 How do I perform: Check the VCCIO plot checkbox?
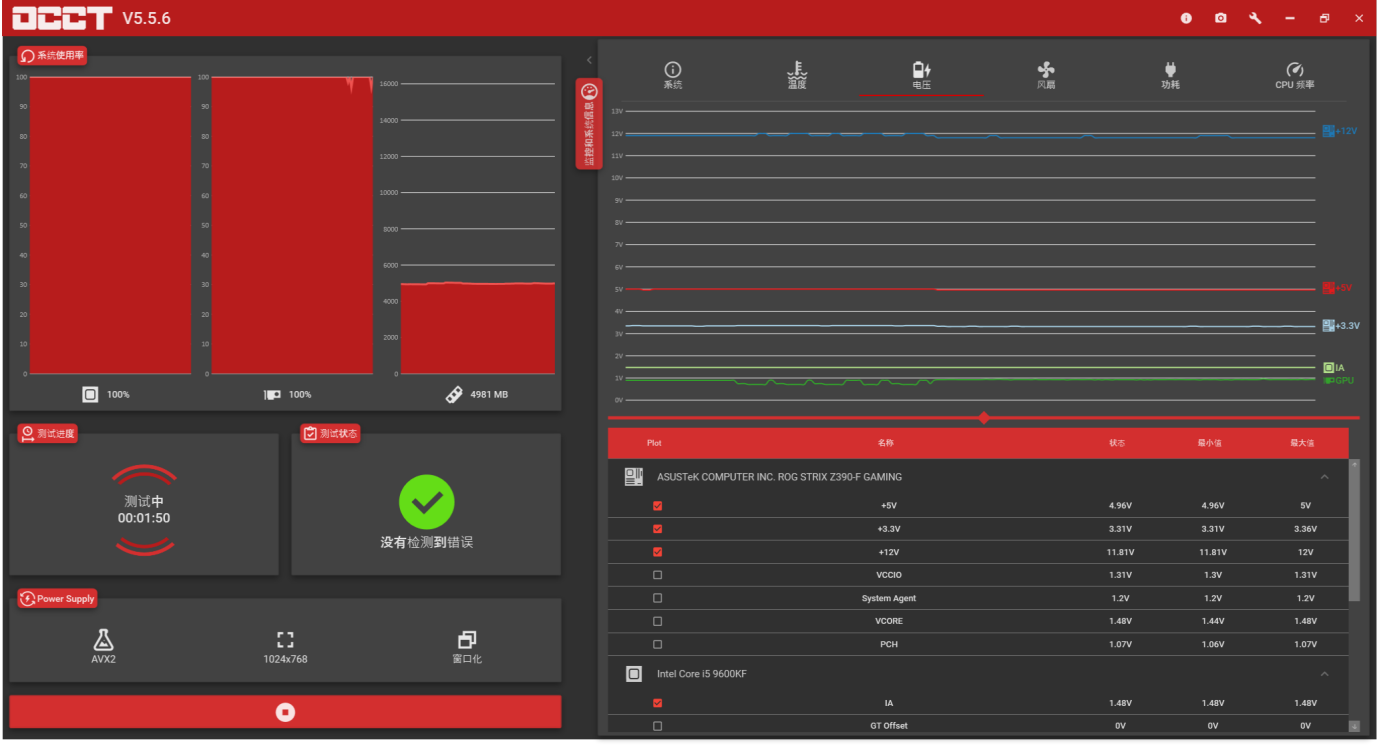click(x=657, y=575)
